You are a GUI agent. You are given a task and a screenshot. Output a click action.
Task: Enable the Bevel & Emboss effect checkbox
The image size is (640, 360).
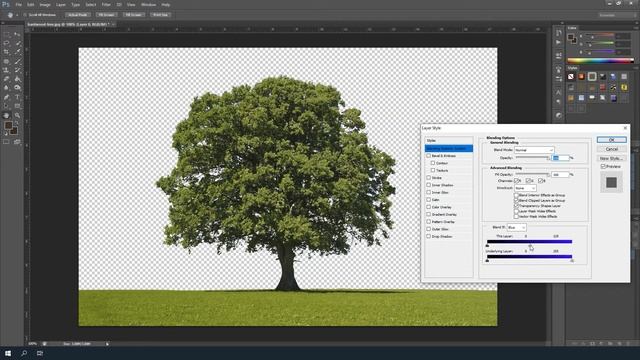click(x=429, y=156)
